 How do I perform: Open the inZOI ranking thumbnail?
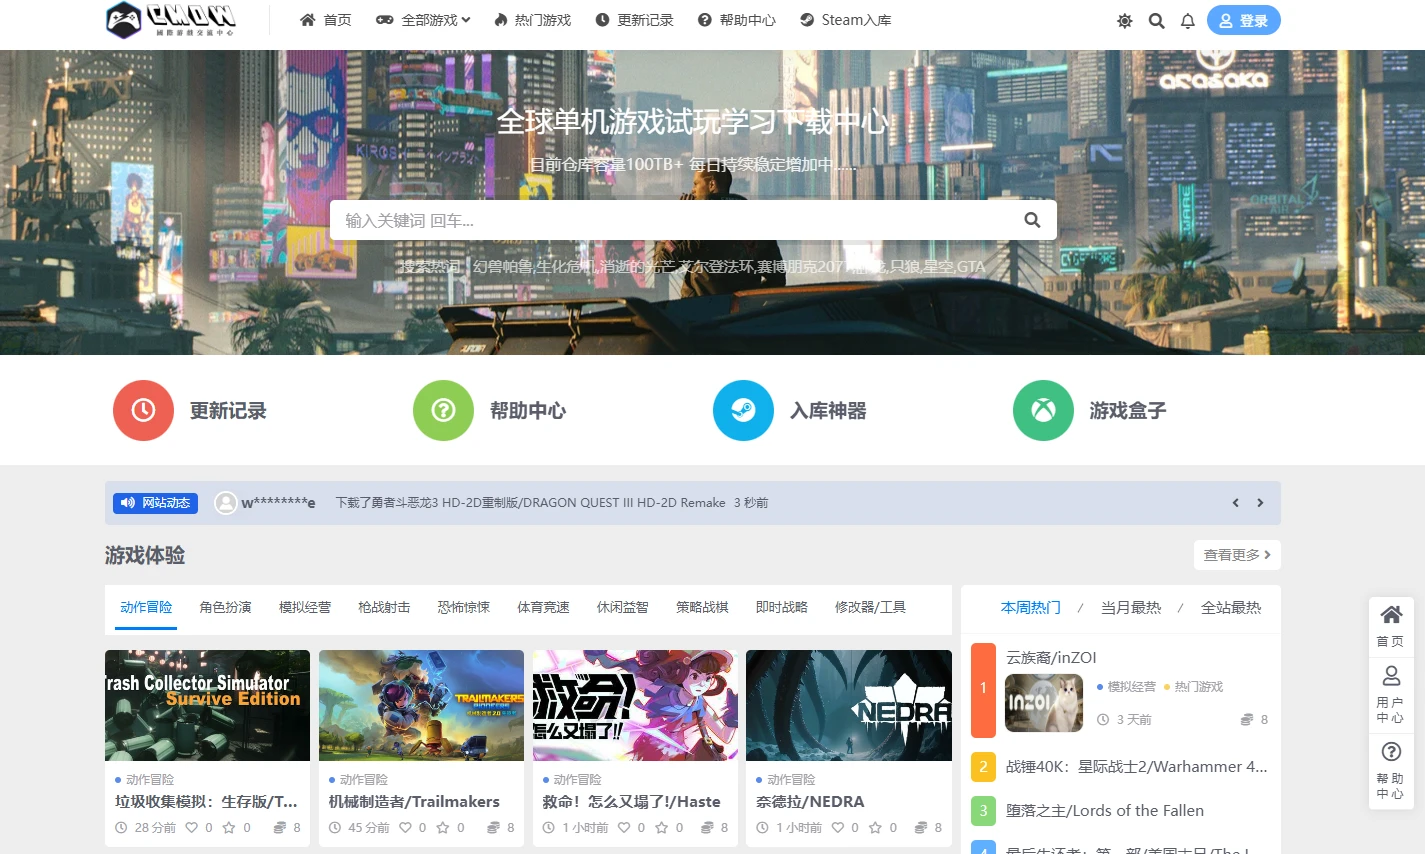click(1044, 703)
